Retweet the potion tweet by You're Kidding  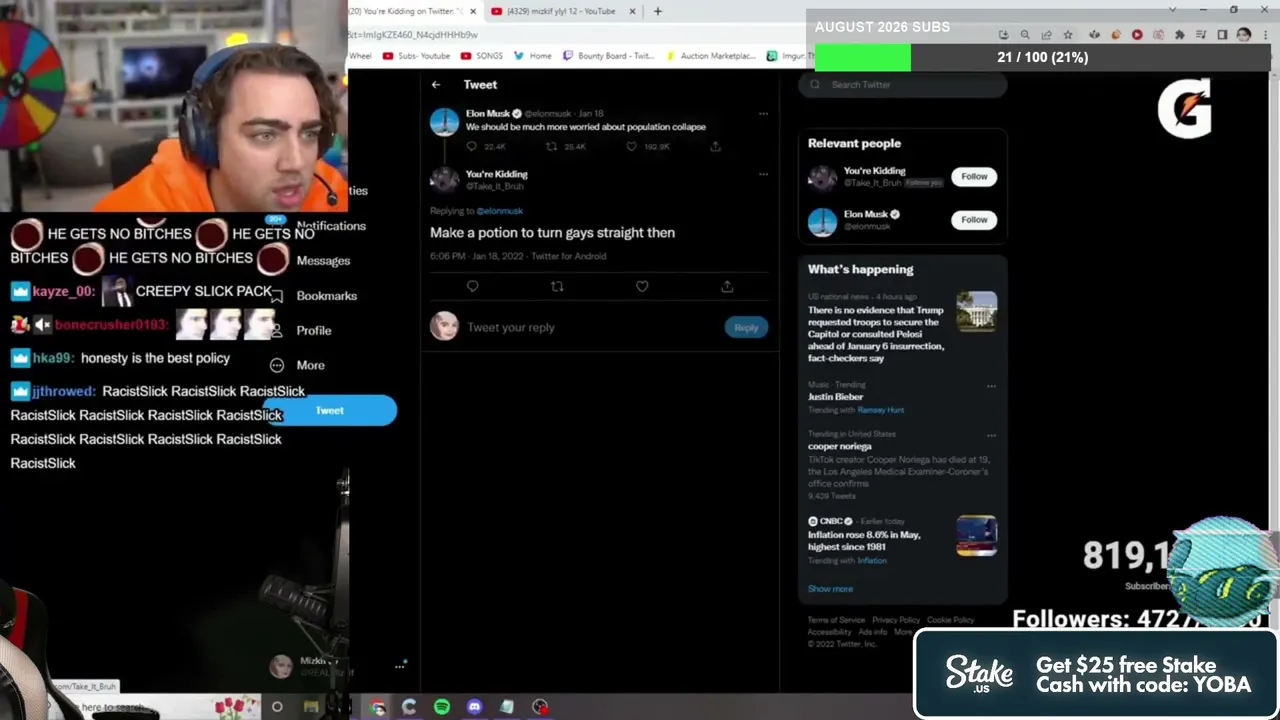tap(557, 287)
